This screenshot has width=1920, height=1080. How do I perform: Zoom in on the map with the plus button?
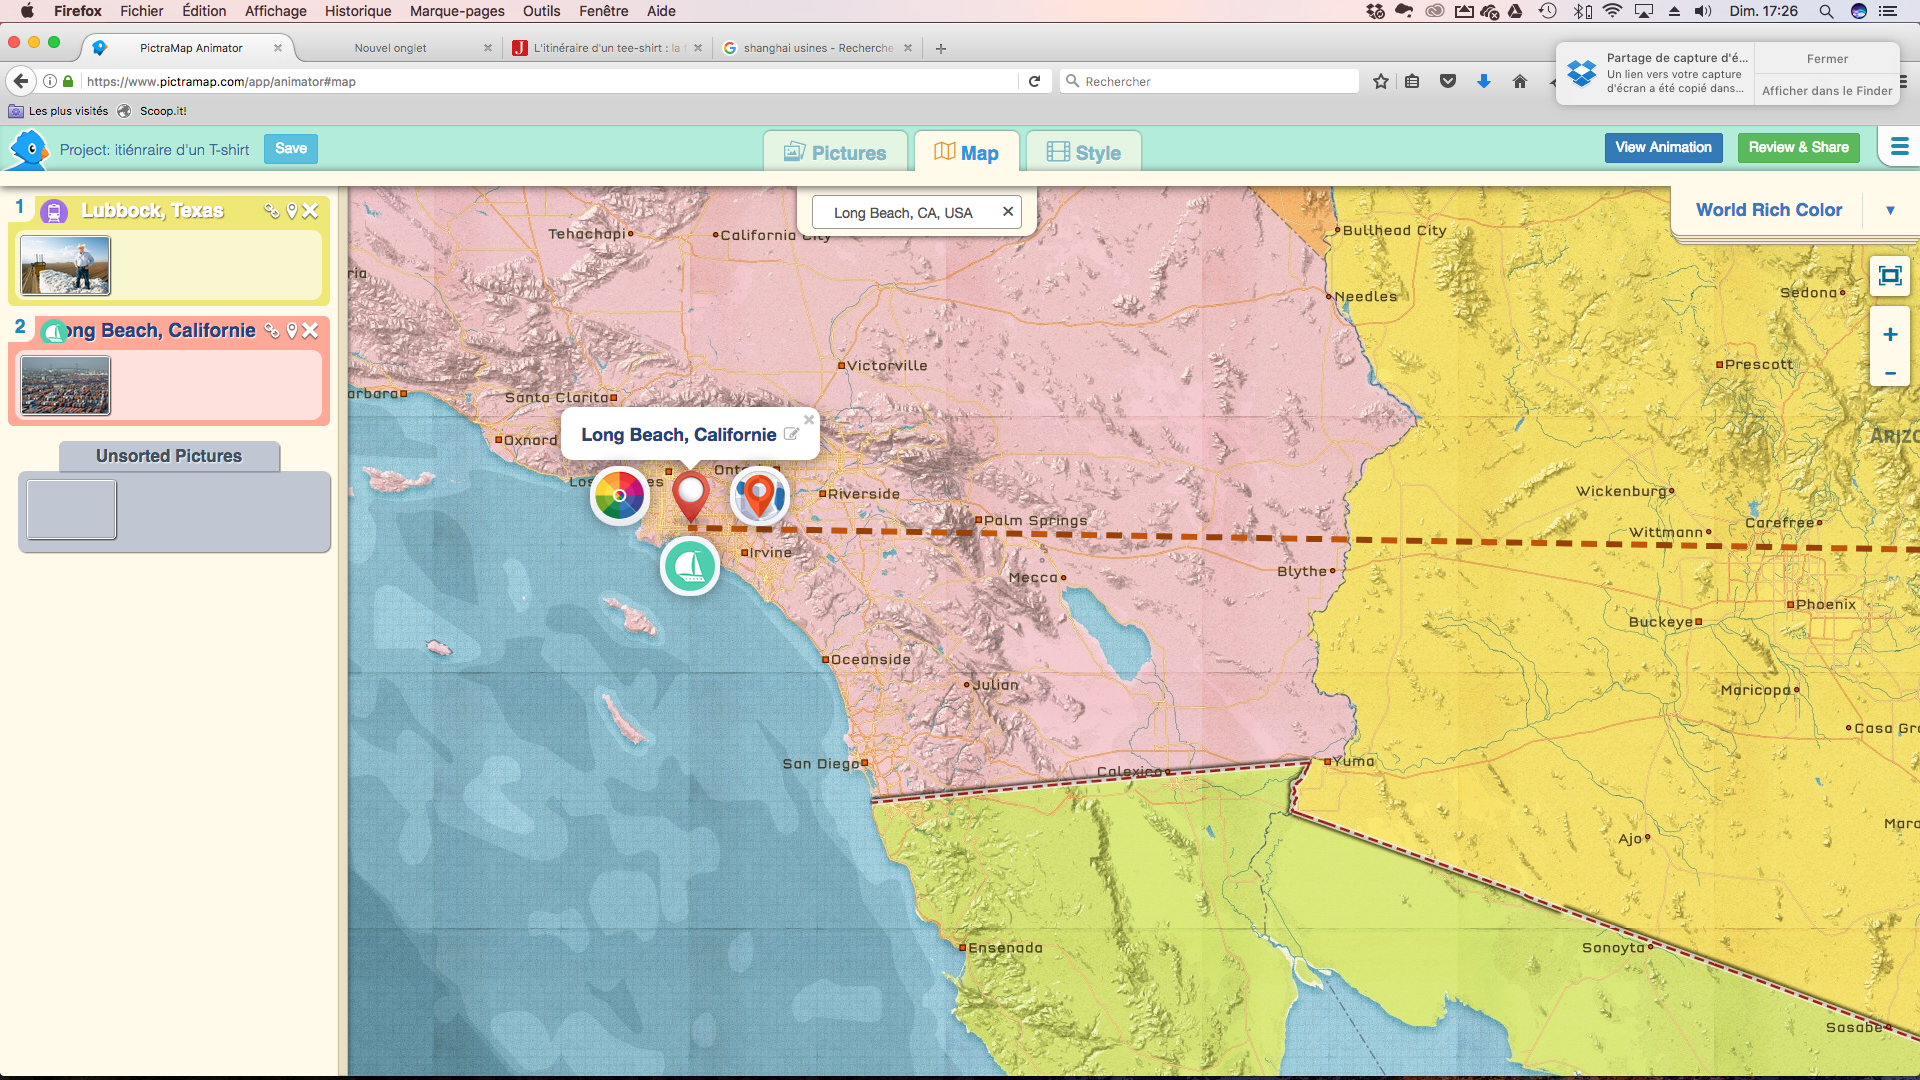pos(1890,335)
